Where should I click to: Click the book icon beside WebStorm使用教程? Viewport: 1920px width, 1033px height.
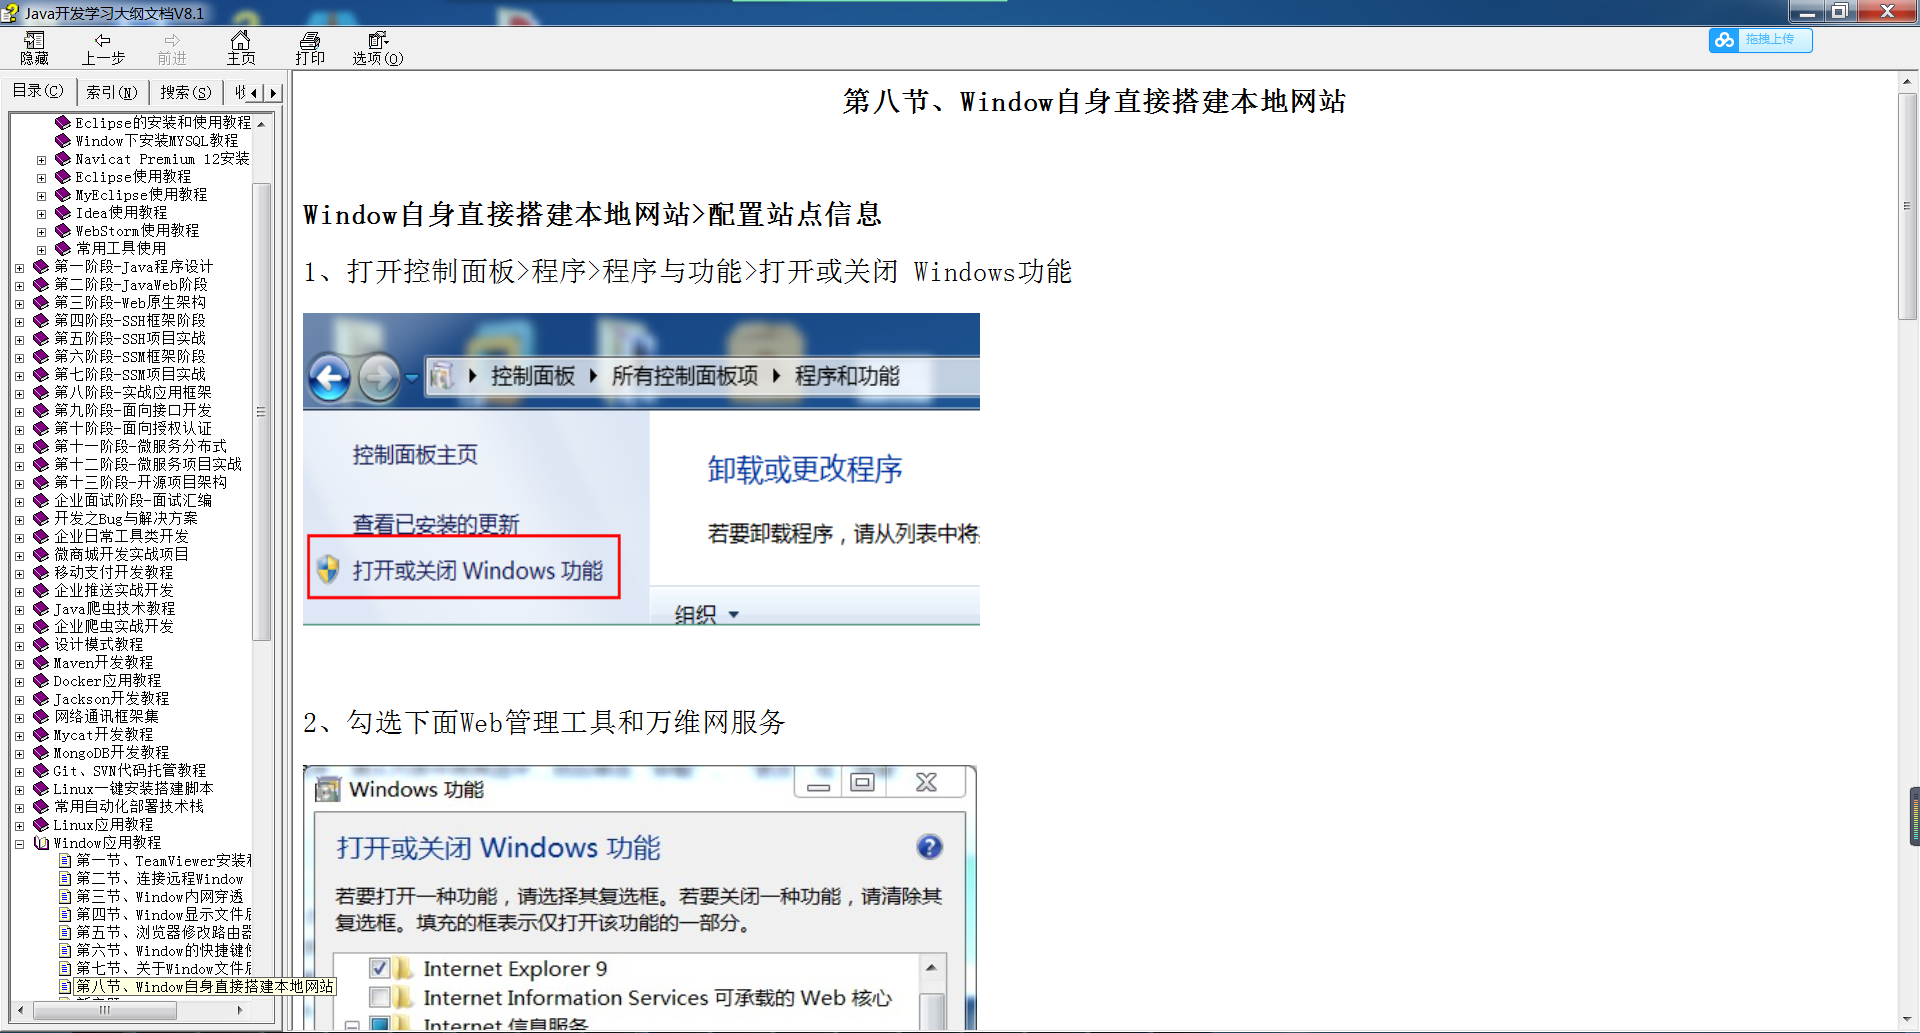63,230
